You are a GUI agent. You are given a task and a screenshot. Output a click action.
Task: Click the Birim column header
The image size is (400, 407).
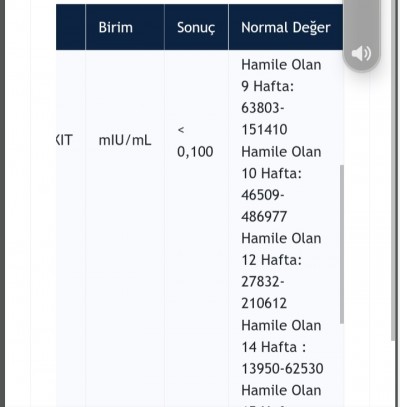pyautogui.click(x=115, y=27)
